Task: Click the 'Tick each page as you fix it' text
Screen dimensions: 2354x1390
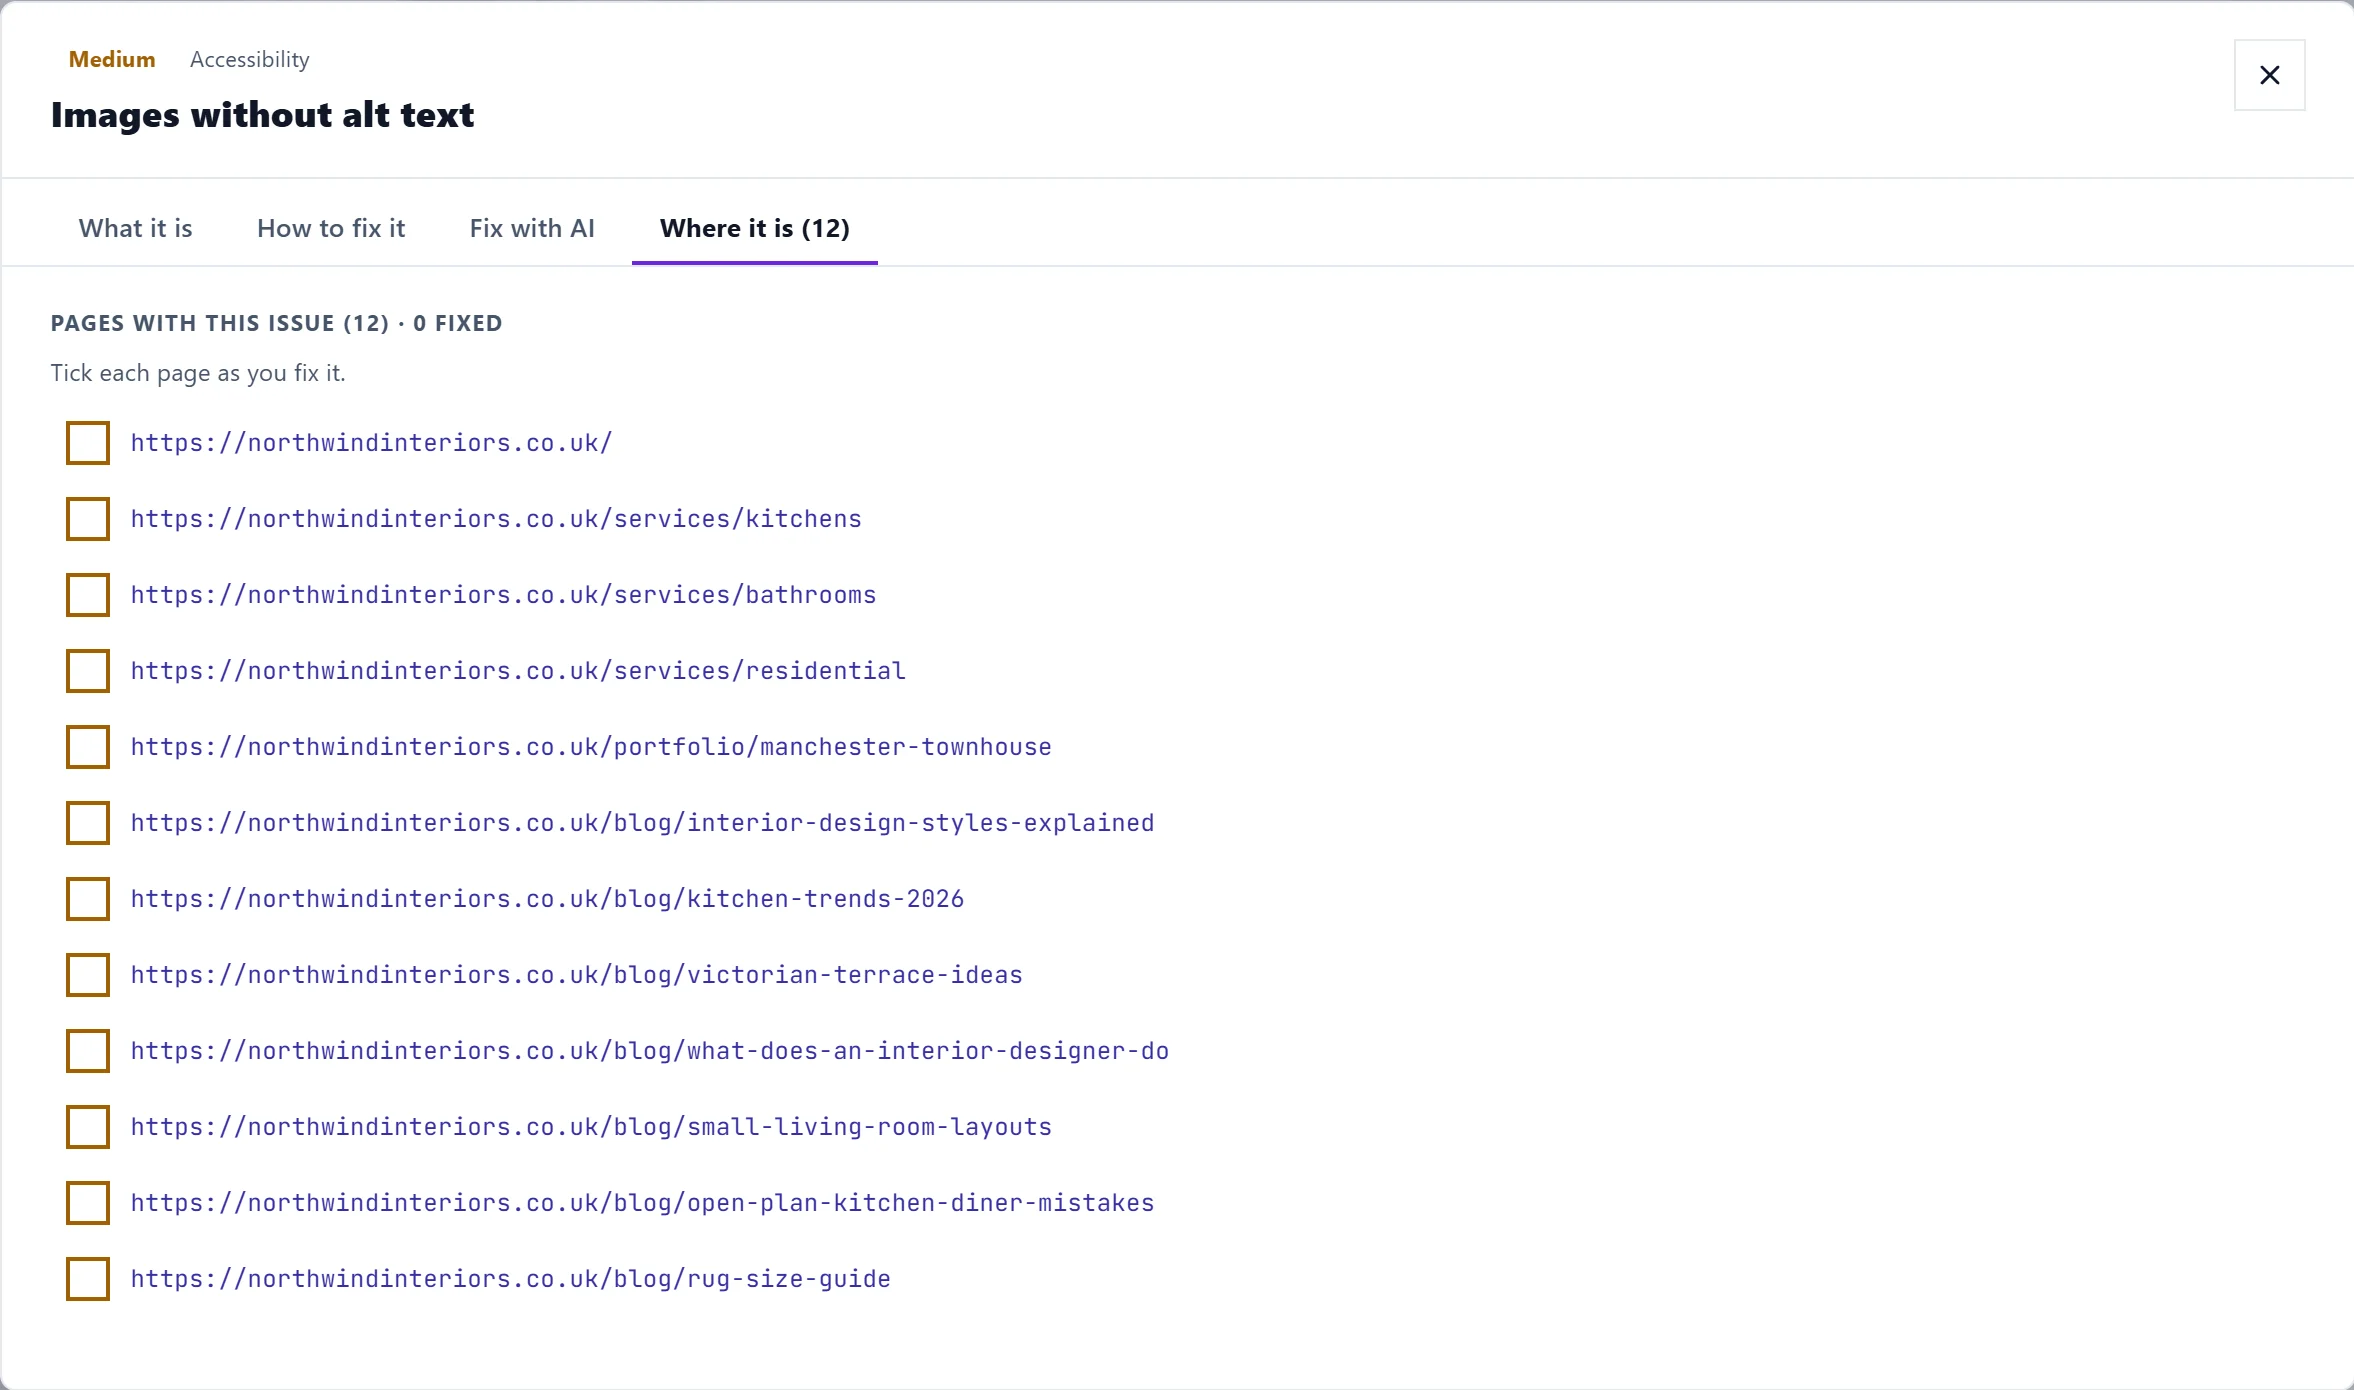Action: (x=198, y=373)
